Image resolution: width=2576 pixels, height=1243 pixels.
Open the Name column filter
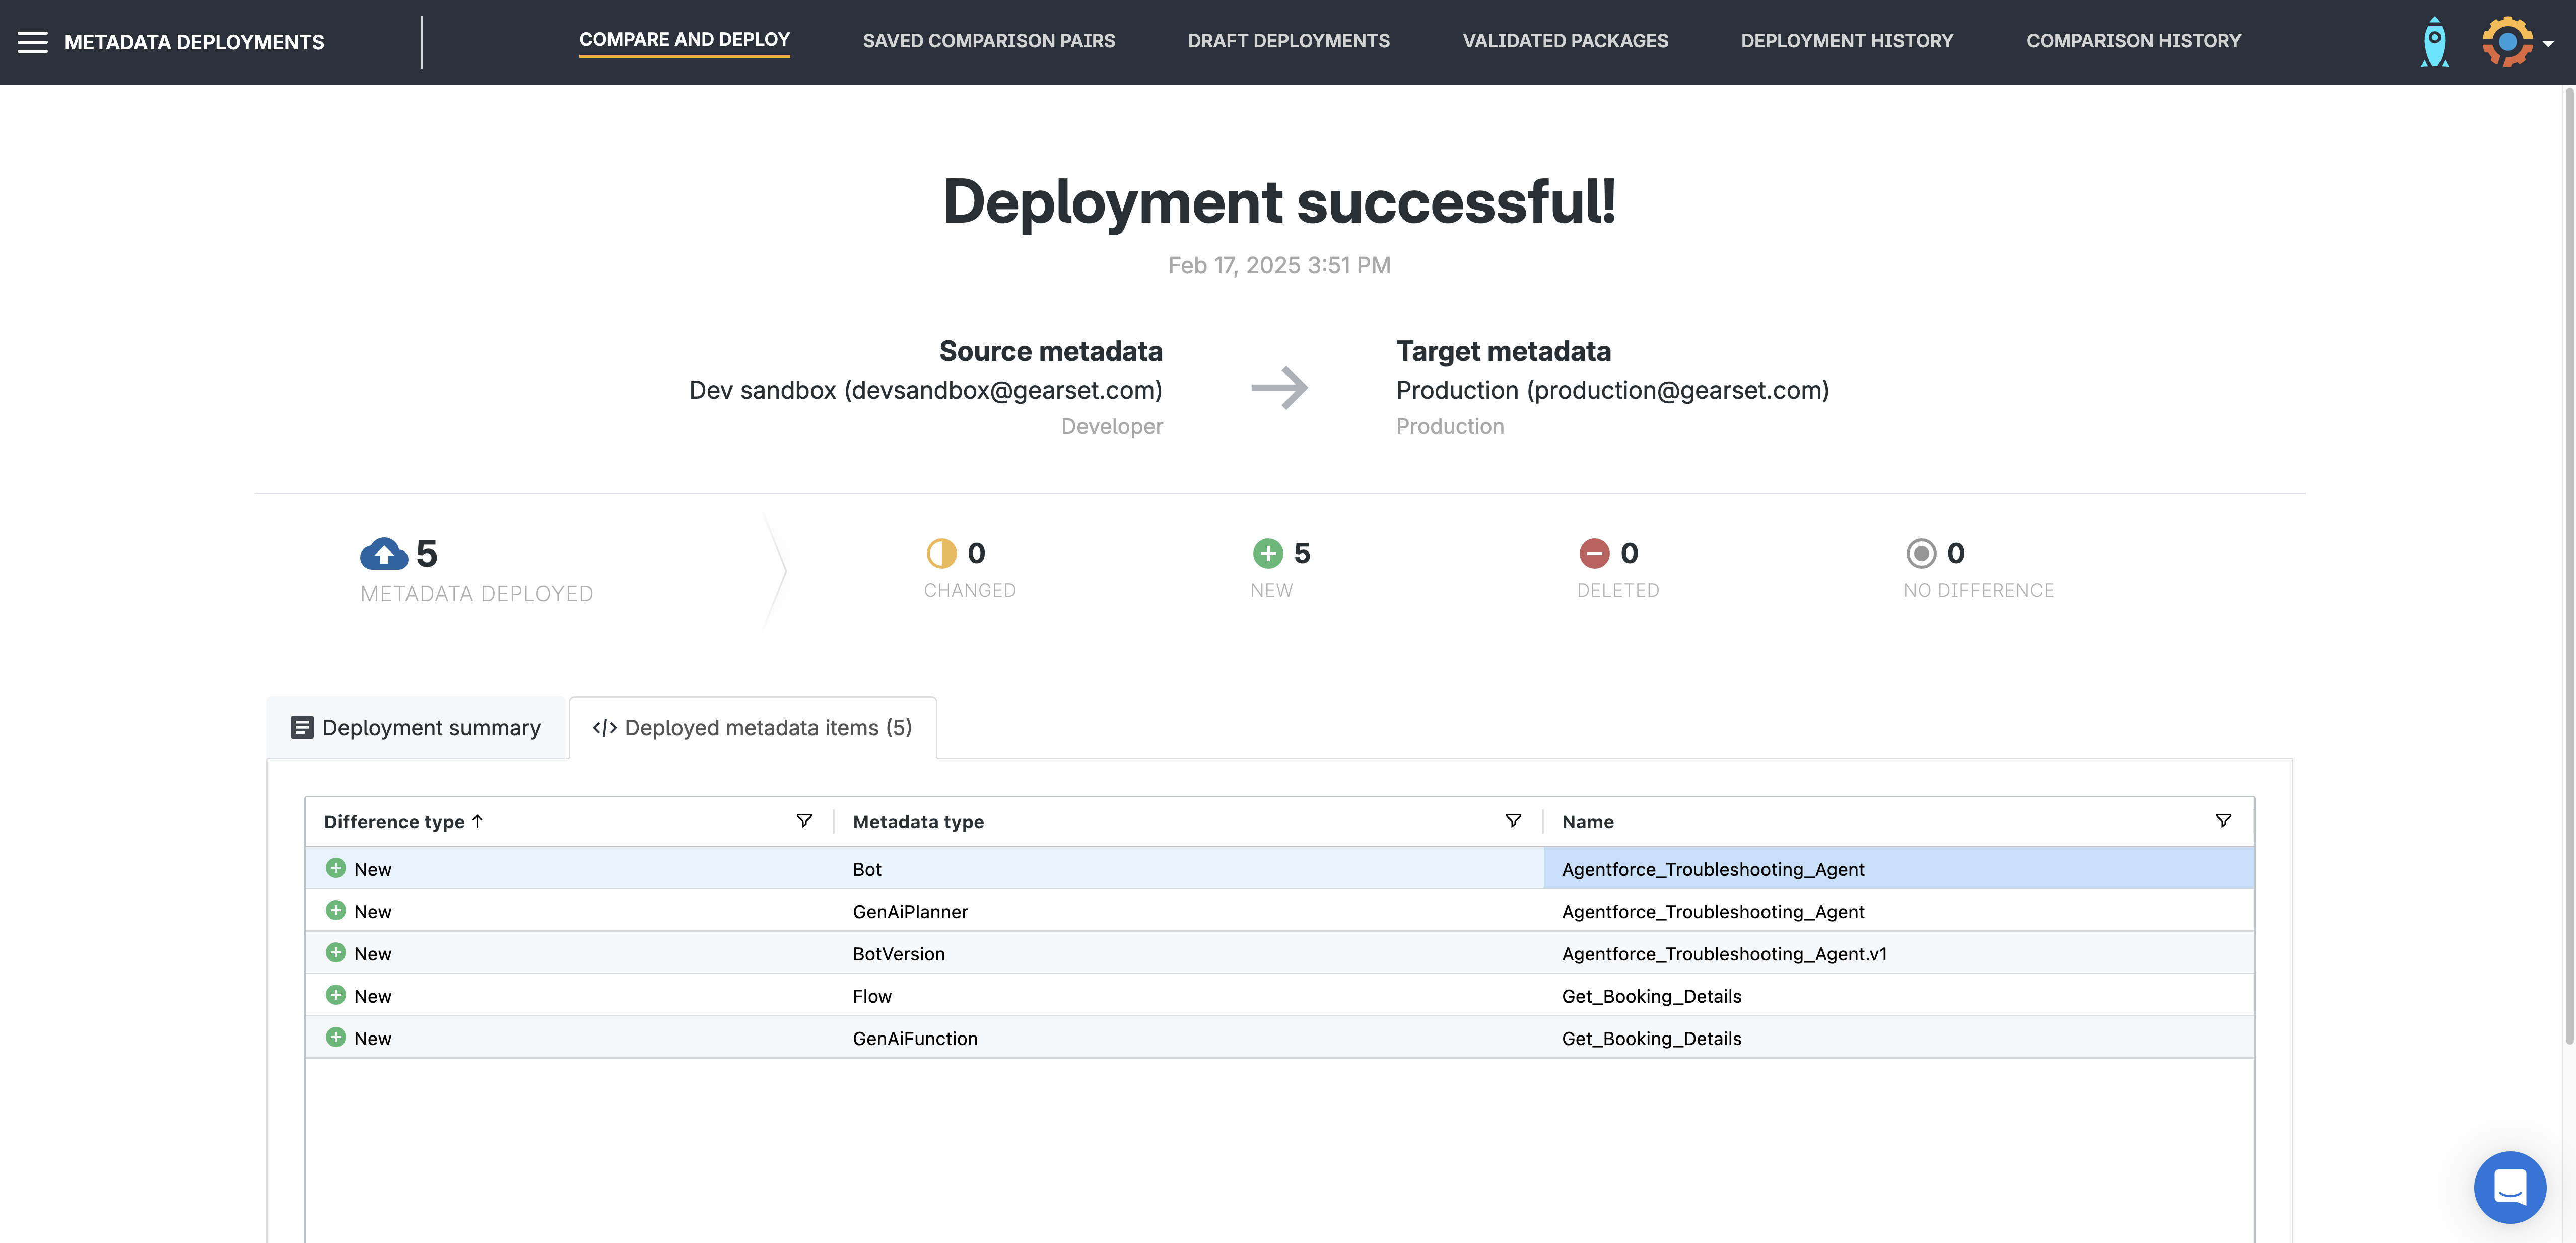(2223, 821)
